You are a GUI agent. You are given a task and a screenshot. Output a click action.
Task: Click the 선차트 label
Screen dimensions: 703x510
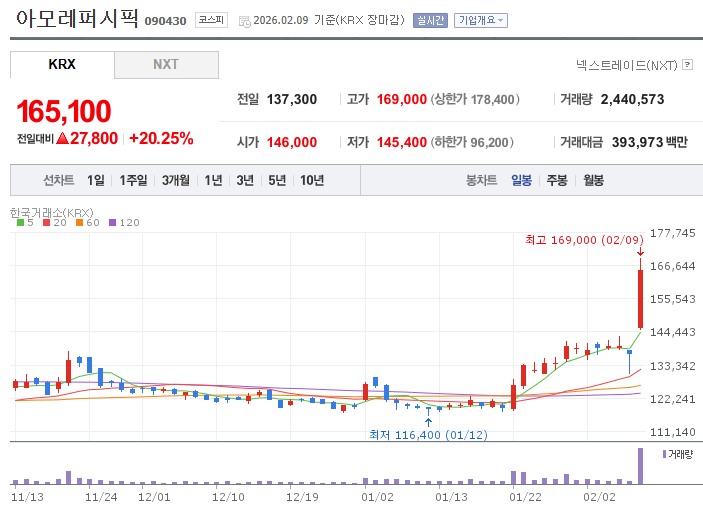[x=59, y=180]
